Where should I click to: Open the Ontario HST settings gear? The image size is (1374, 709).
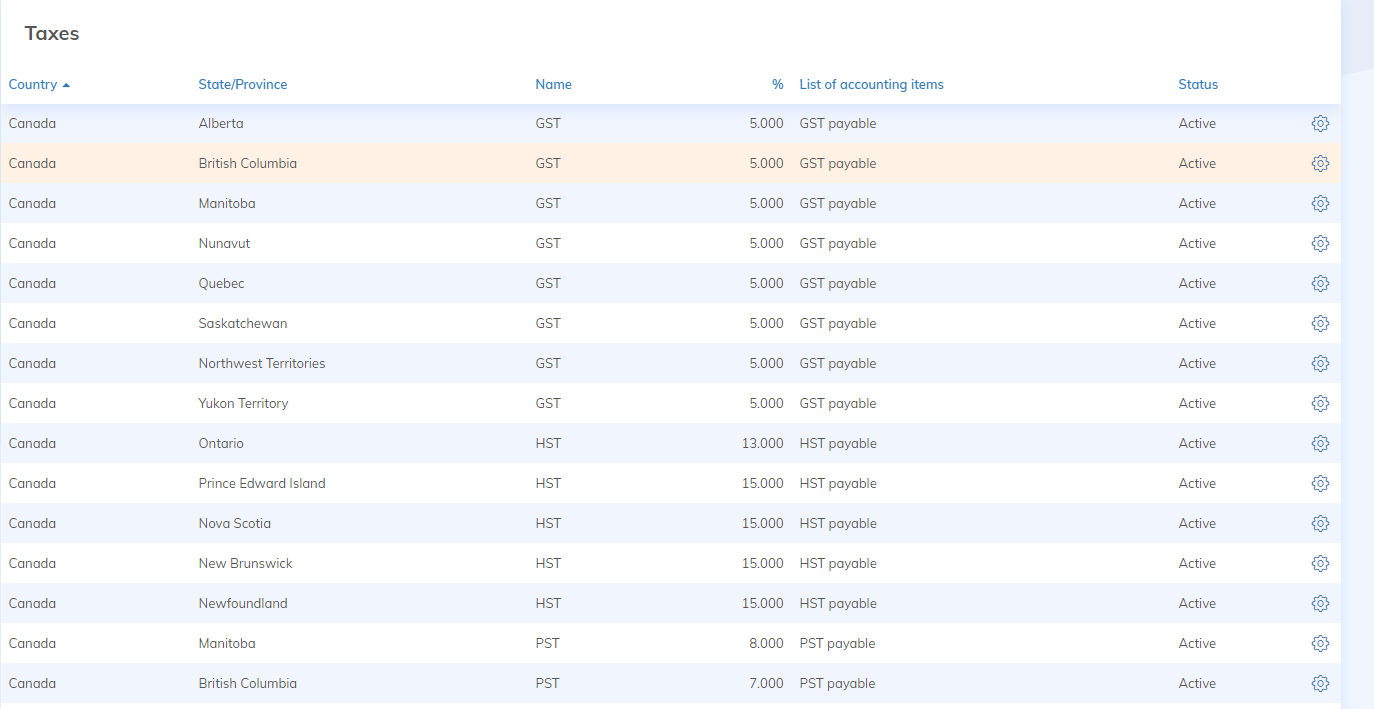tap(1320, 444)
